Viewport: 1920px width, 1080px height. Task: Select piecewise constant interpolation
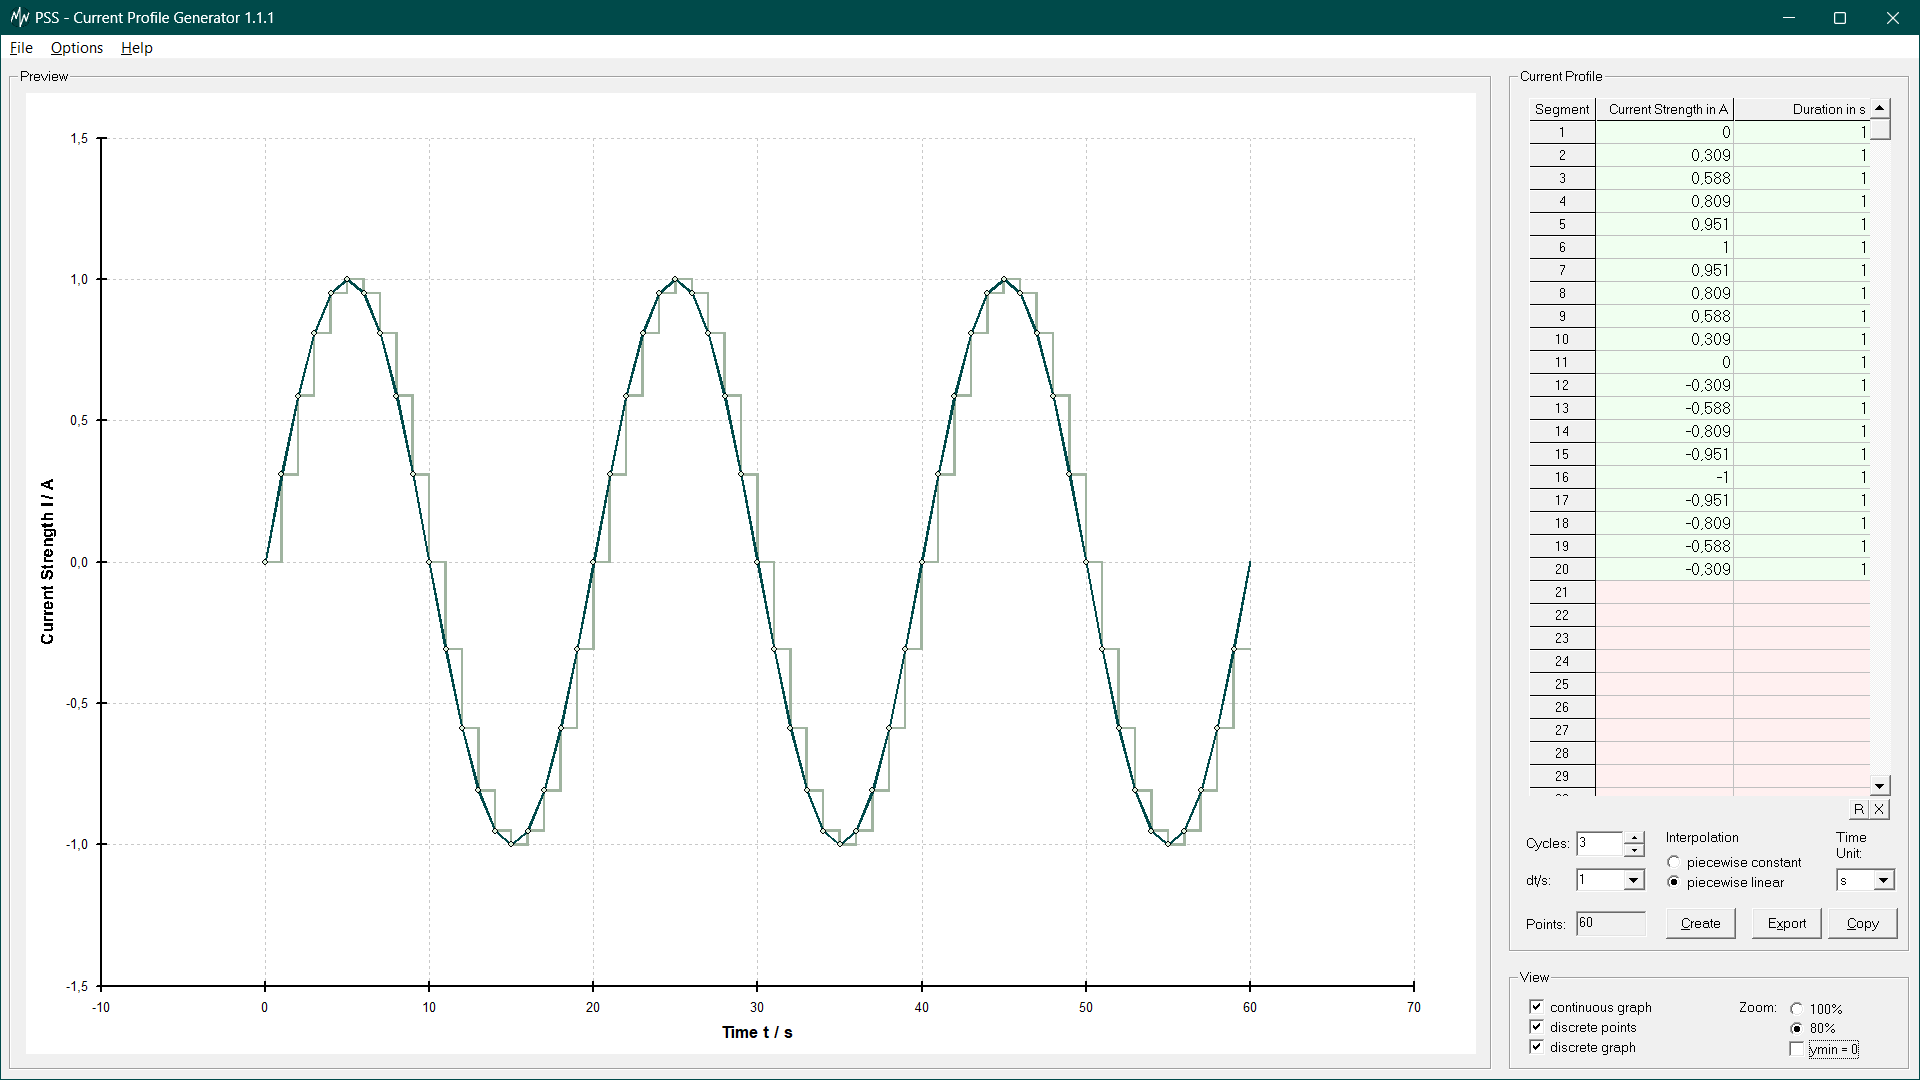point(1673,862)
